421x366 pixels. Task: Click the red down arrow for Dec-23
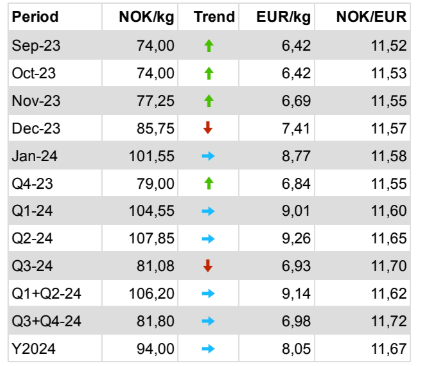pyautogui.click(x=208, y=128)
